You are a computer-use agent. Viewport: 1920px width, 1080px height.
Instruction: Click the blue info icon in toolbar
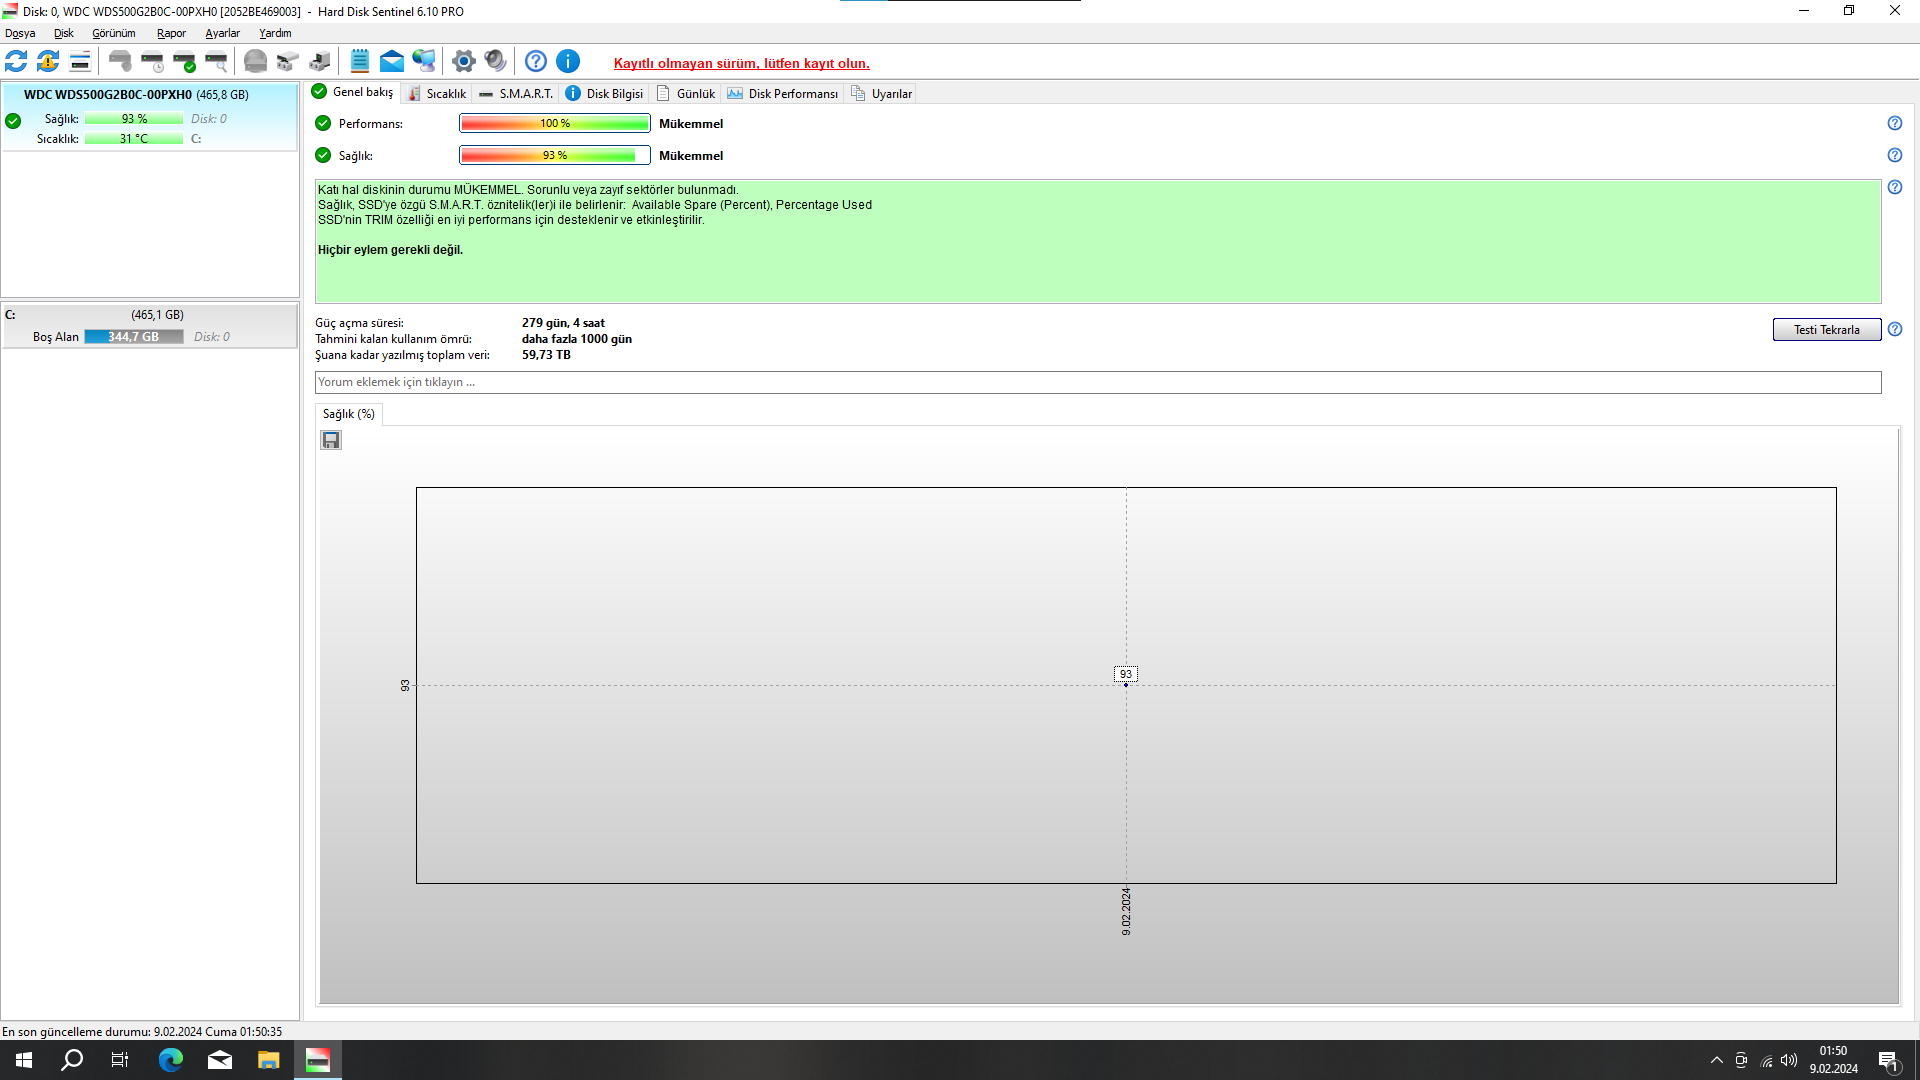pos(568,62)
